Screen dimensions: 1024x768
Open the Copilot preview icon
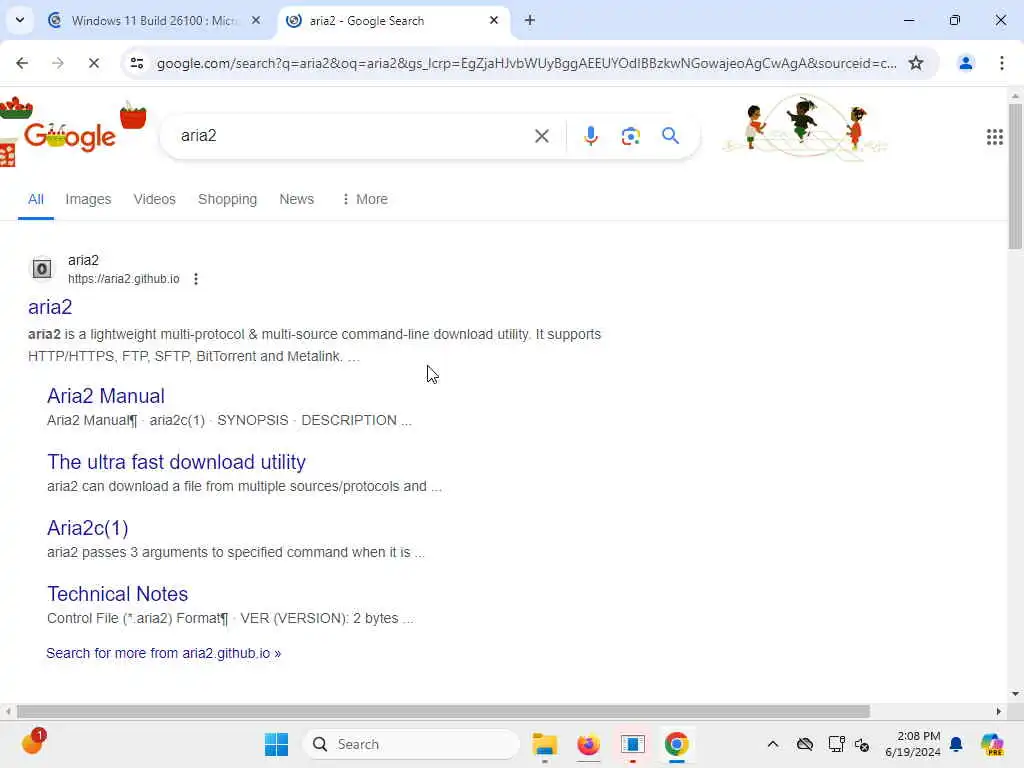[x=992, y=744]
